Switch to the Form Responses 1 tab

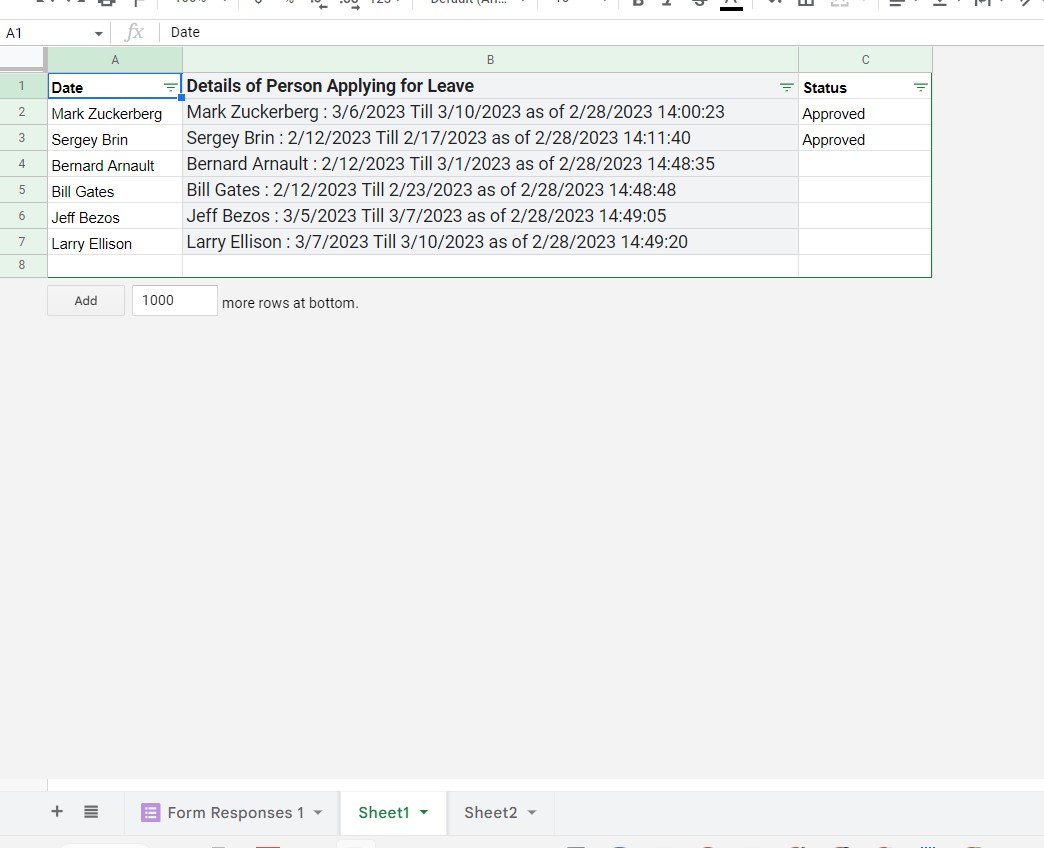[x=232, y=812]
